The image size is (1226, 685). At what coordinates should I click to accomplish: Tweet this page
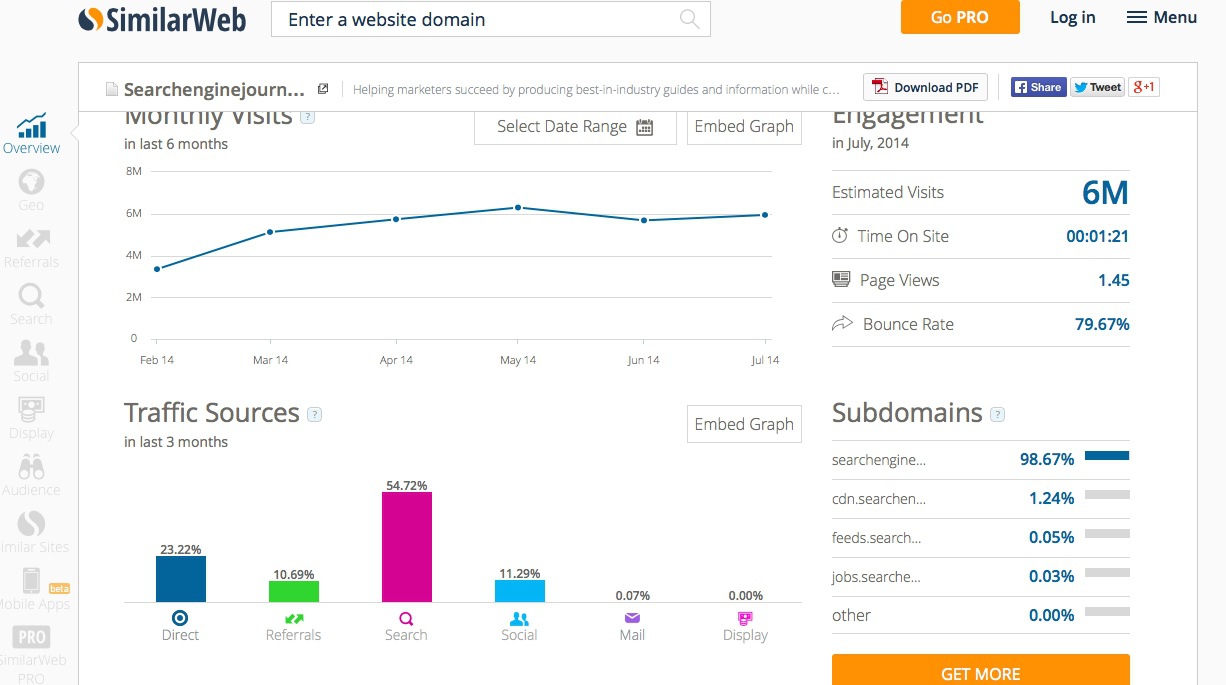[1097, 87]
